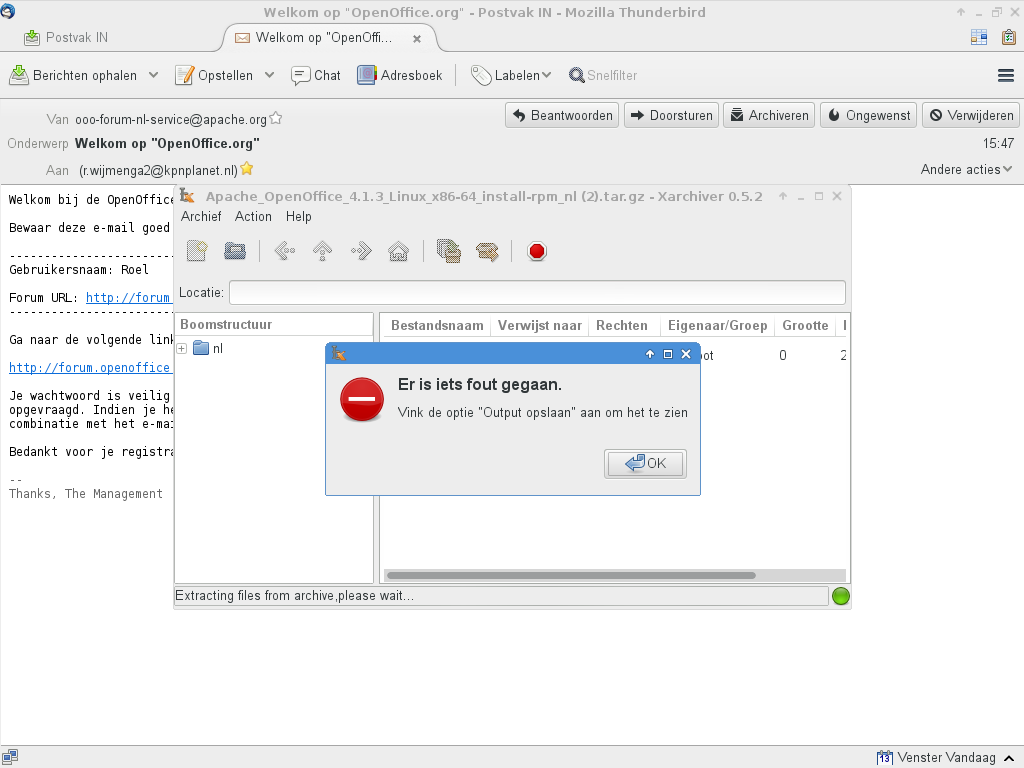Viewport: 1024px width, 768px height.
Task: Open the Thunderbird hamburger menu
Action: point(1006,75)
